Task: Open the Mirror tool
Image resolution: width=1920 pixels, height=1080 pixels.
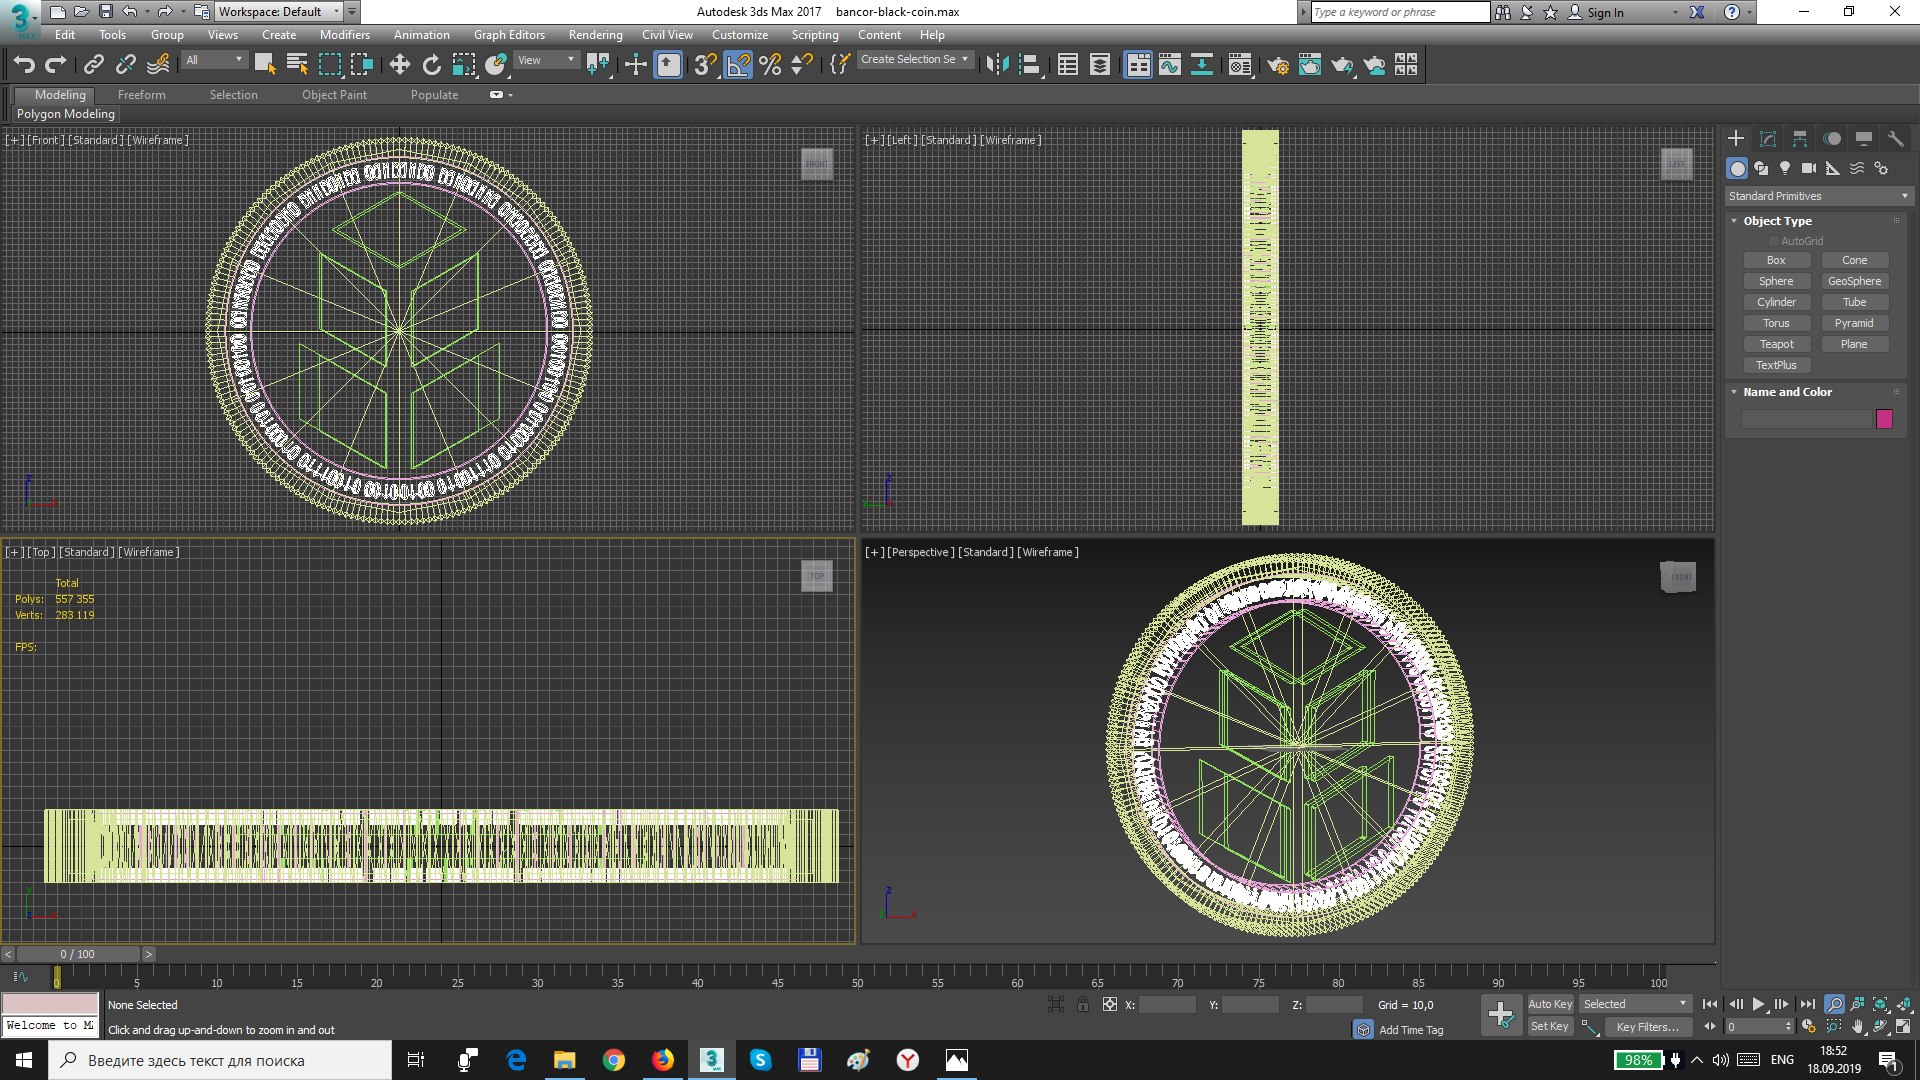Action: pos(997,65)
